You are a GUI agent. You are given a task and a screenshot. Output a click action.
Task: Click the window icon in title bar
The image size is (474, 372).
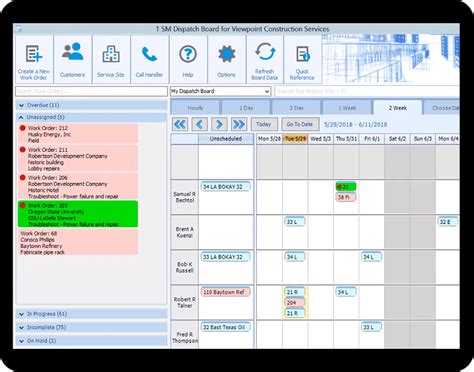18,29
